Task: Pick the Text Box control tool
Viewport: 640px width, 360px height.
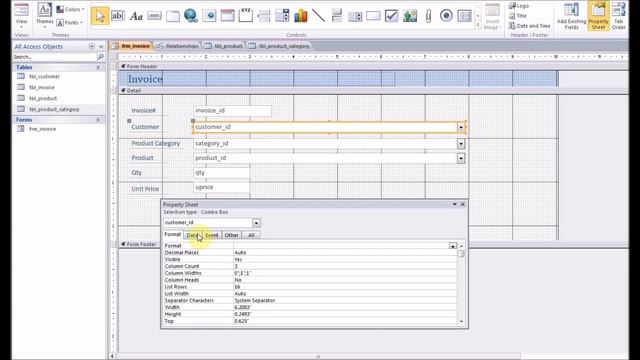Action: 118,16
